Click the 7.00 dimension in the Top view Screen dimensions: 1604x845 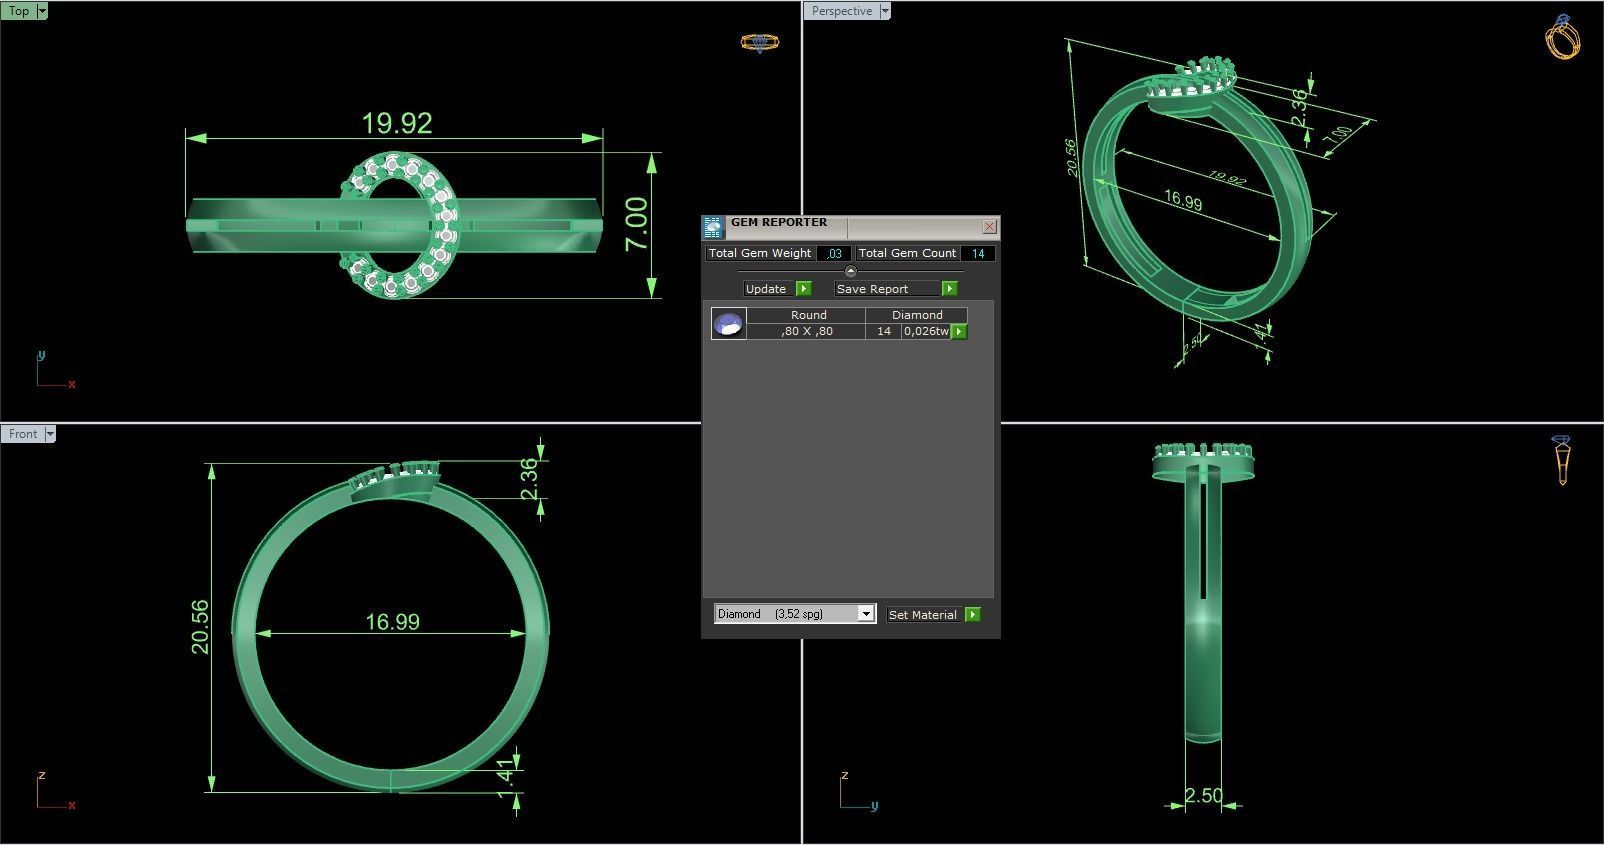637,224
